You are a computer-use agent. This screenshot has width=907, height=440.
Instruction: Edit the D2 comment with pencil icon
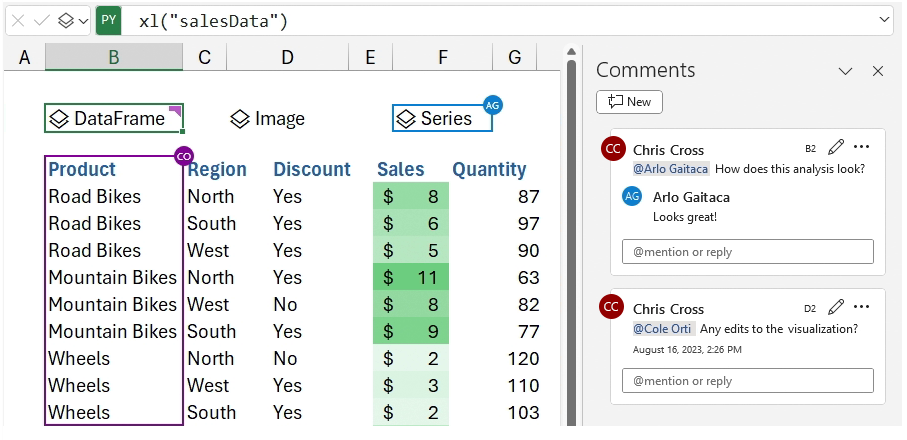[x=836, y=307]
